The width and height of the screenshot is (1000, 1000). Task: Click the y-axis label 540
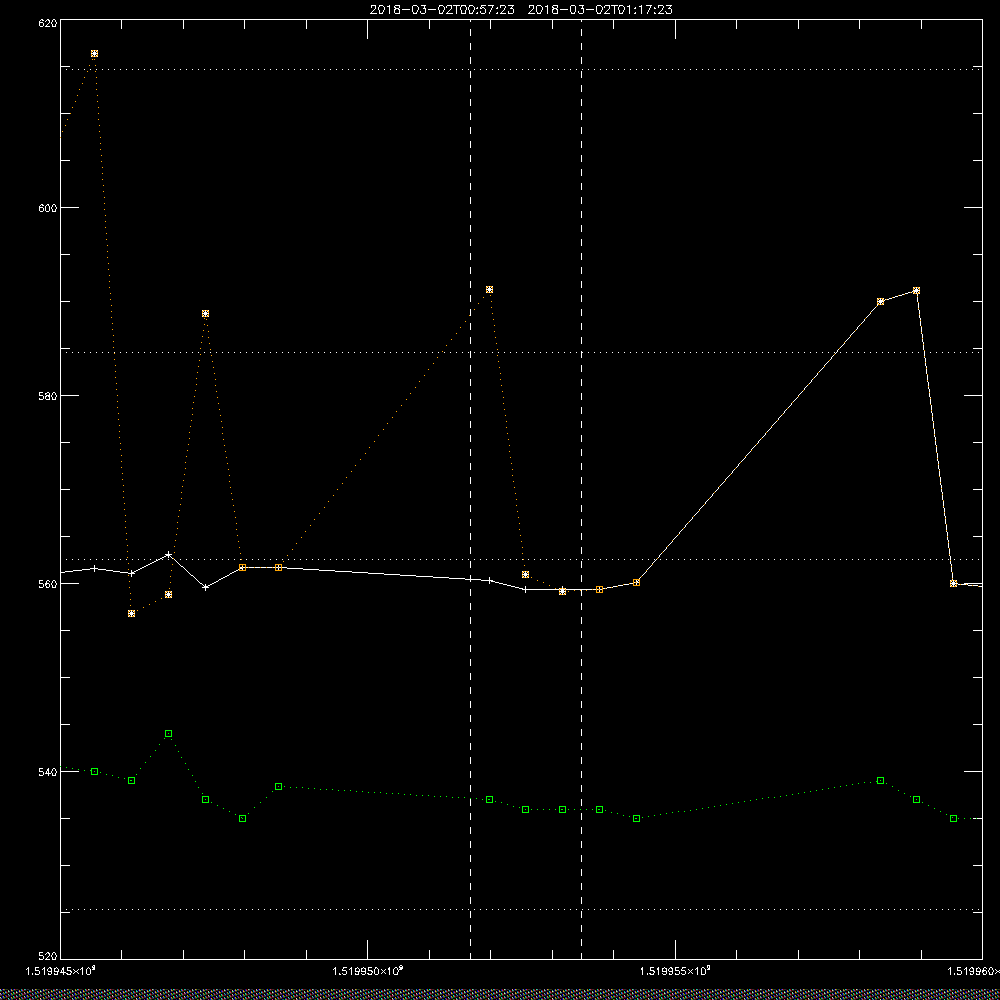(48, 772)
